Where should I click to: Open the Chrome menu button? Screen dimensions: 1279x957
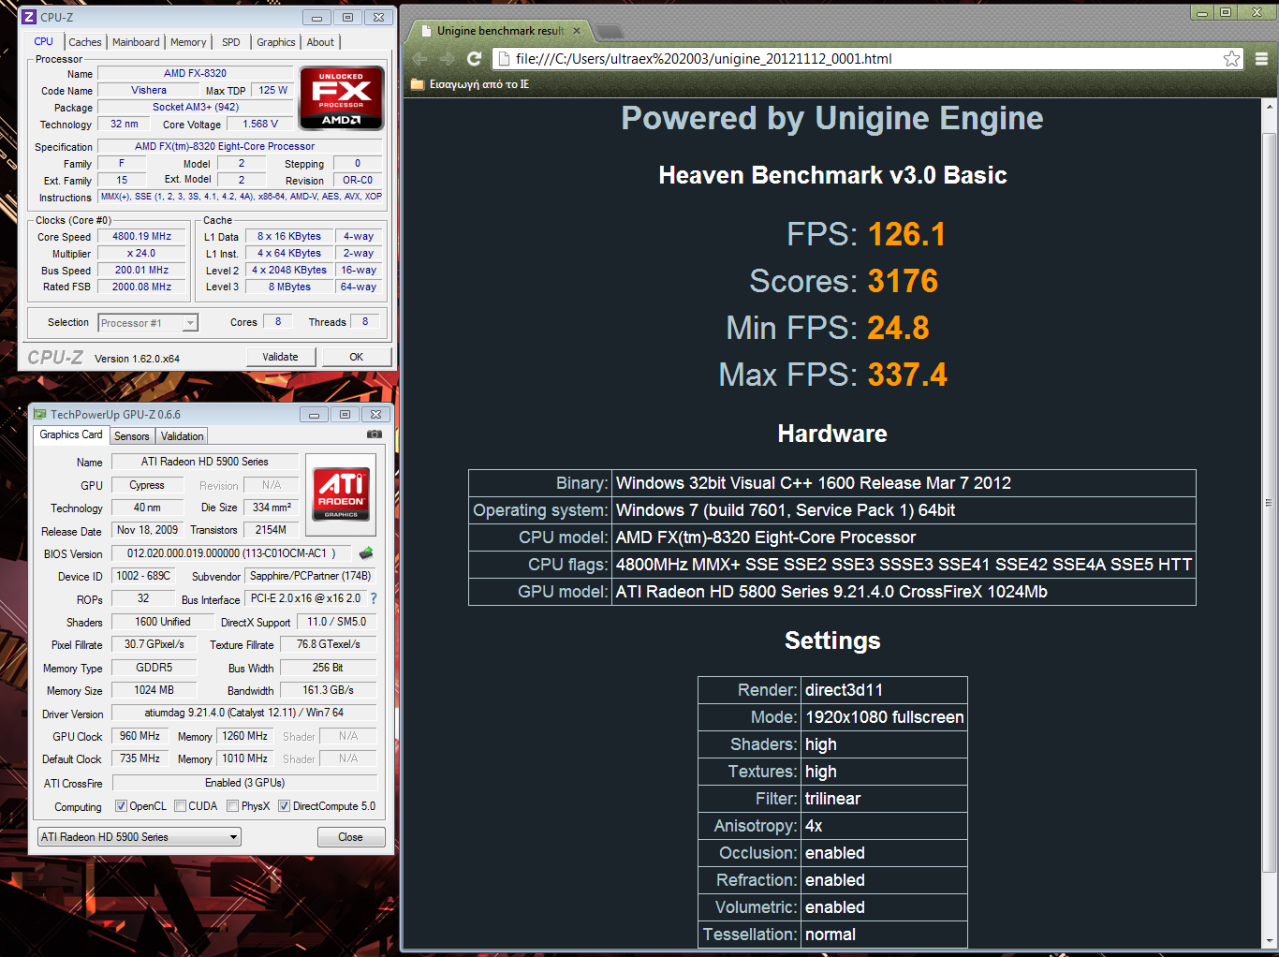tap(1262, 59)
